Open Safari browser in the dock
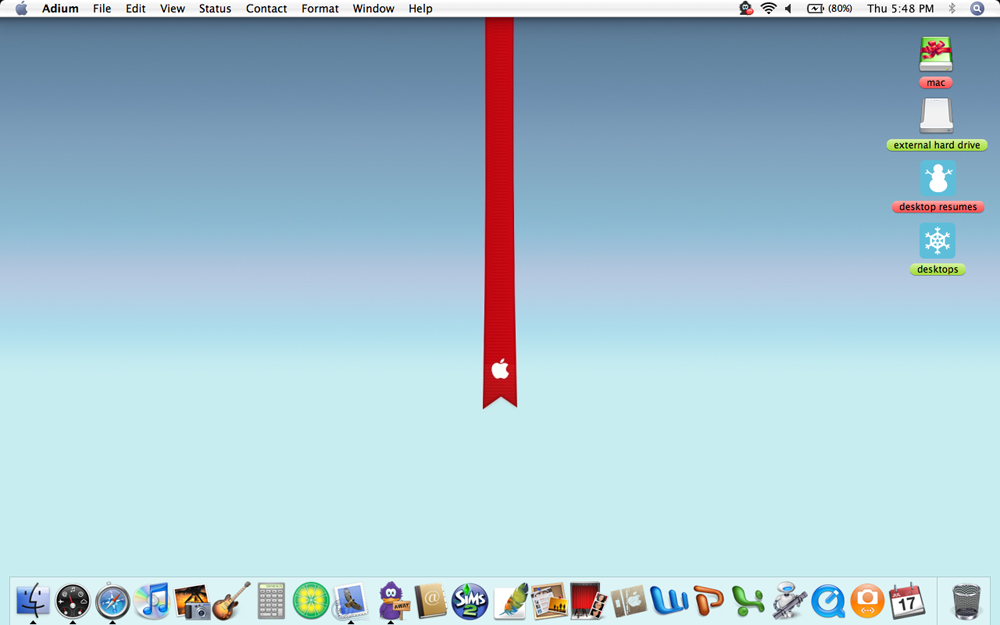This screenshot has height=625, width=1000. (x=112, y=601)
